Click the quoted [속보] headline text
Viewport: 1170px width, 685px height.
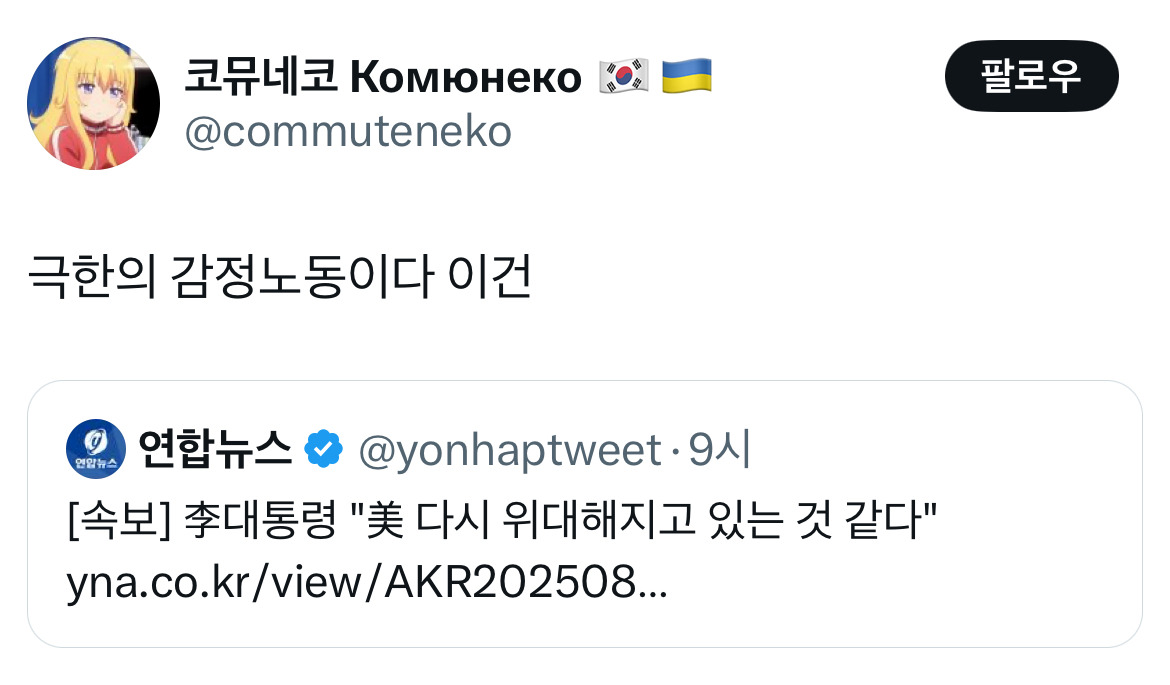[501, 520]
